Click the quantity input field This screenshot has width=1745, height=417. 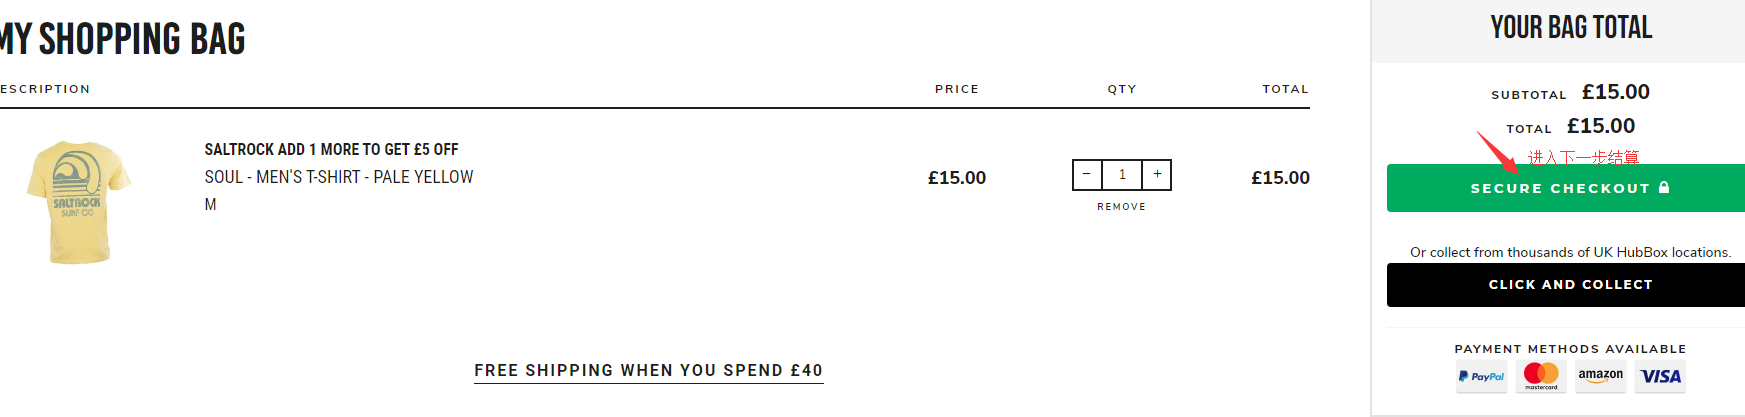[x=1122, y=175]
